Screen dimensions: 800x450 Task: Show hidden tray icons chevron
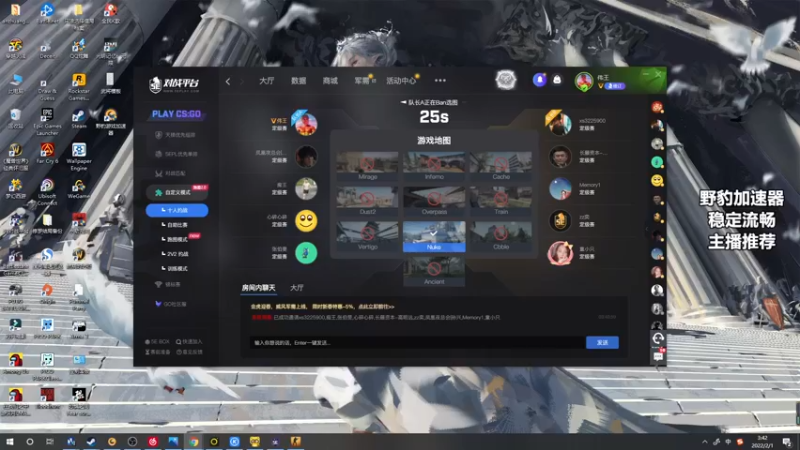(x=705, y=442)
